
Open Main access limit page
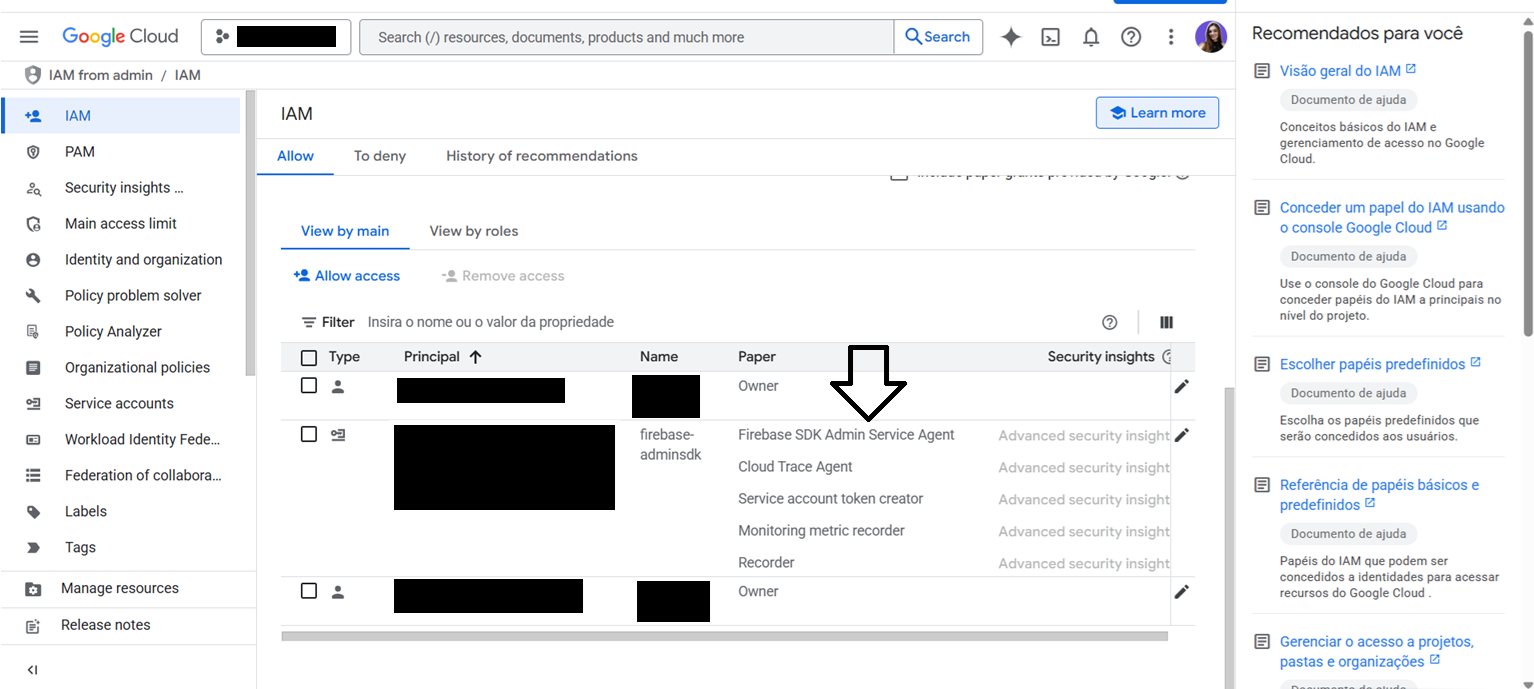[121, 224]
